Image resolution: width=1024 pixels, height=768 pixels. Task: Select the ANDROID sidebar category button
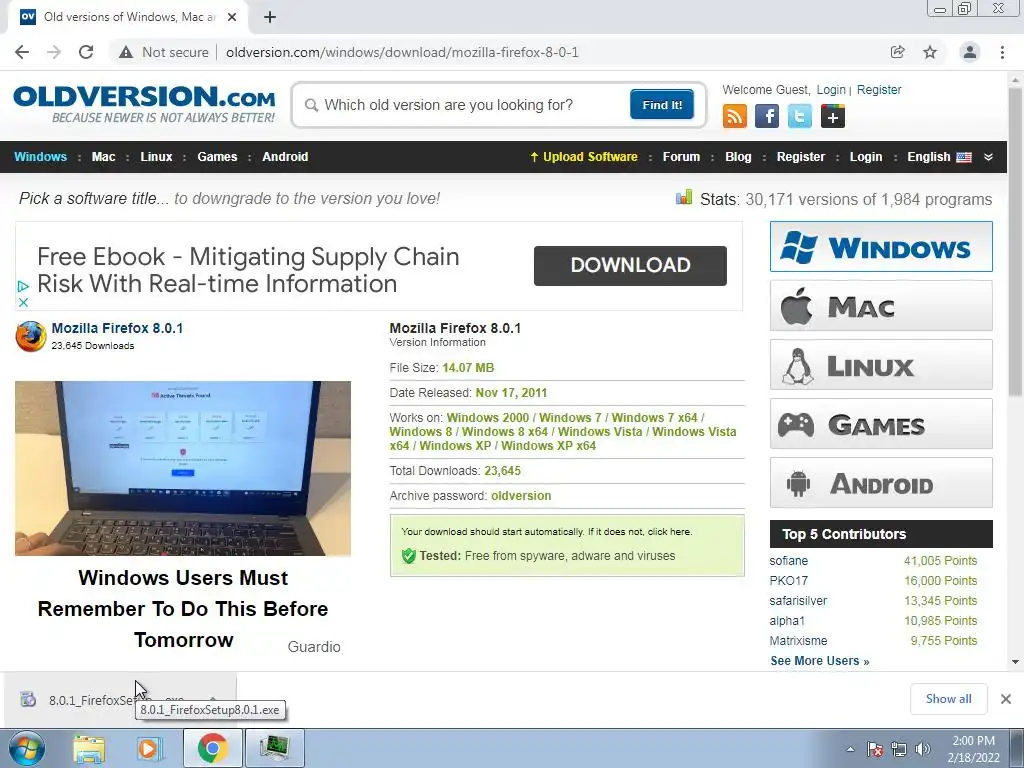881,483
